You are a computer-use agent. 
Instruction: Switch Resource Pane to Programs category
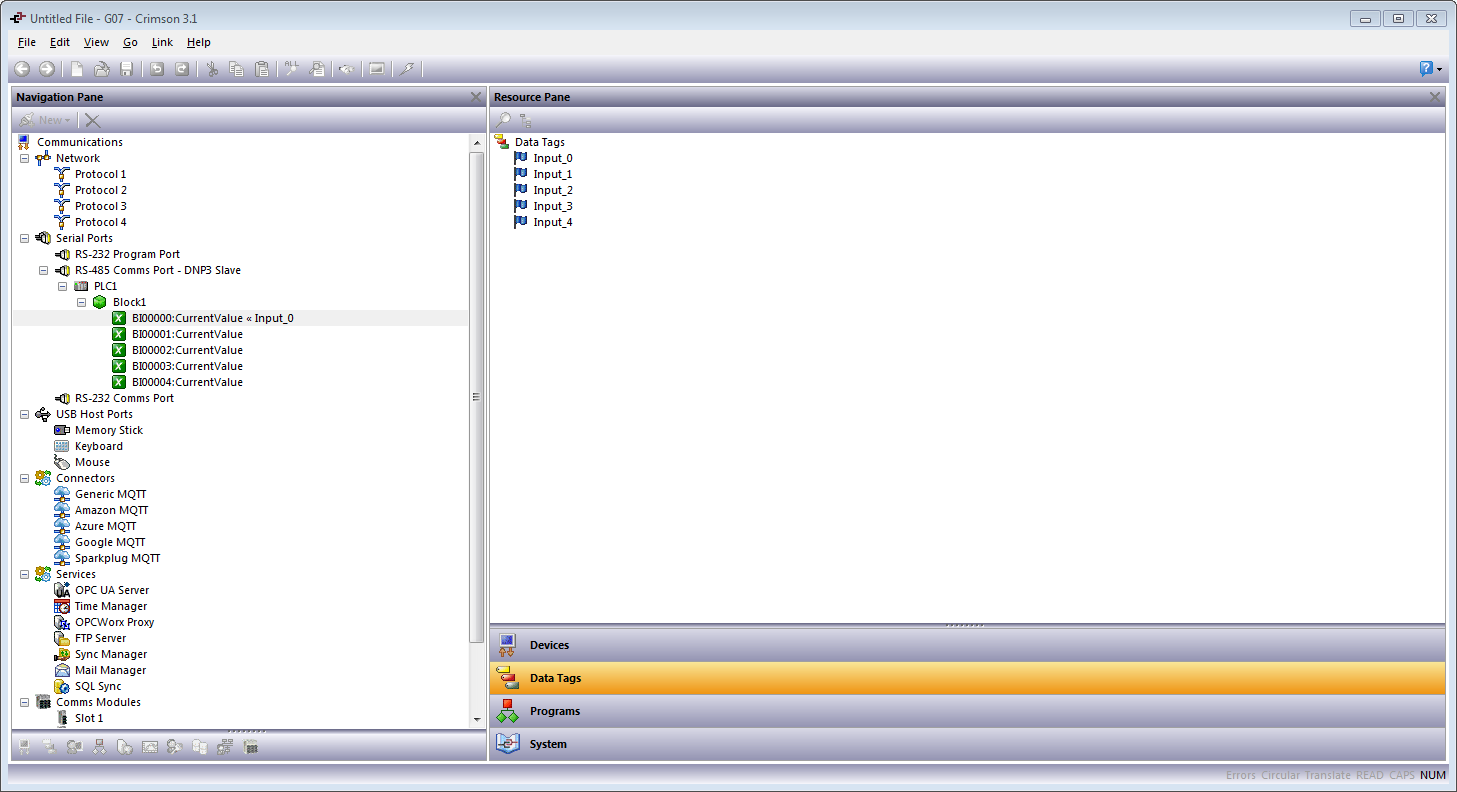tap(967, 711)
